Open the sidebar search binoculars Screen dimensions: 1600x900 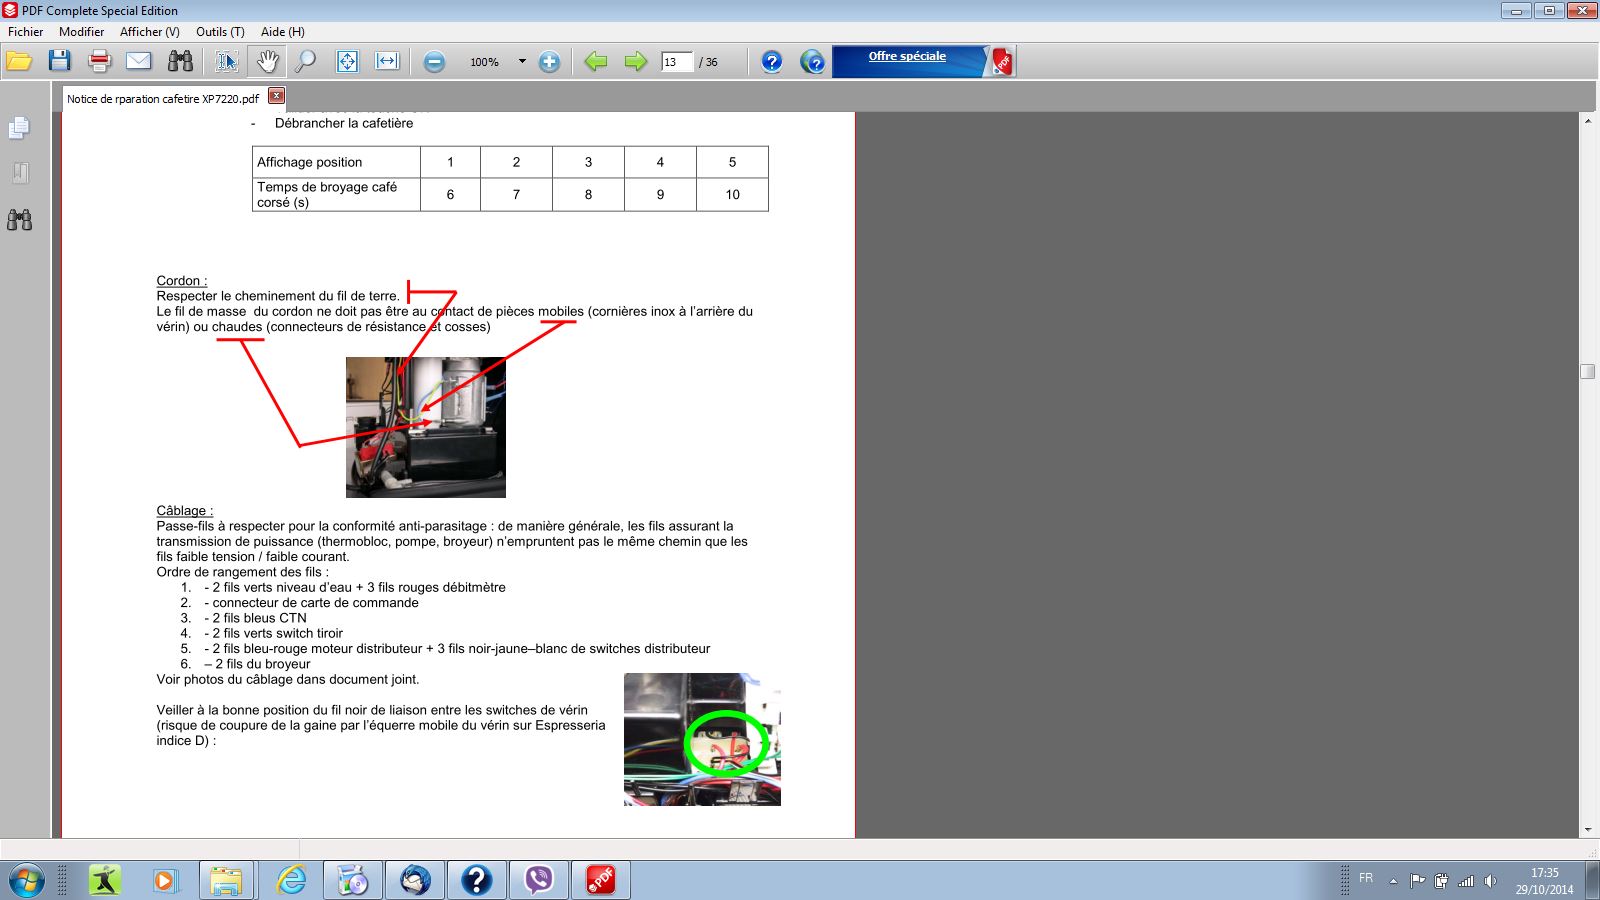(x=19, y=219)
